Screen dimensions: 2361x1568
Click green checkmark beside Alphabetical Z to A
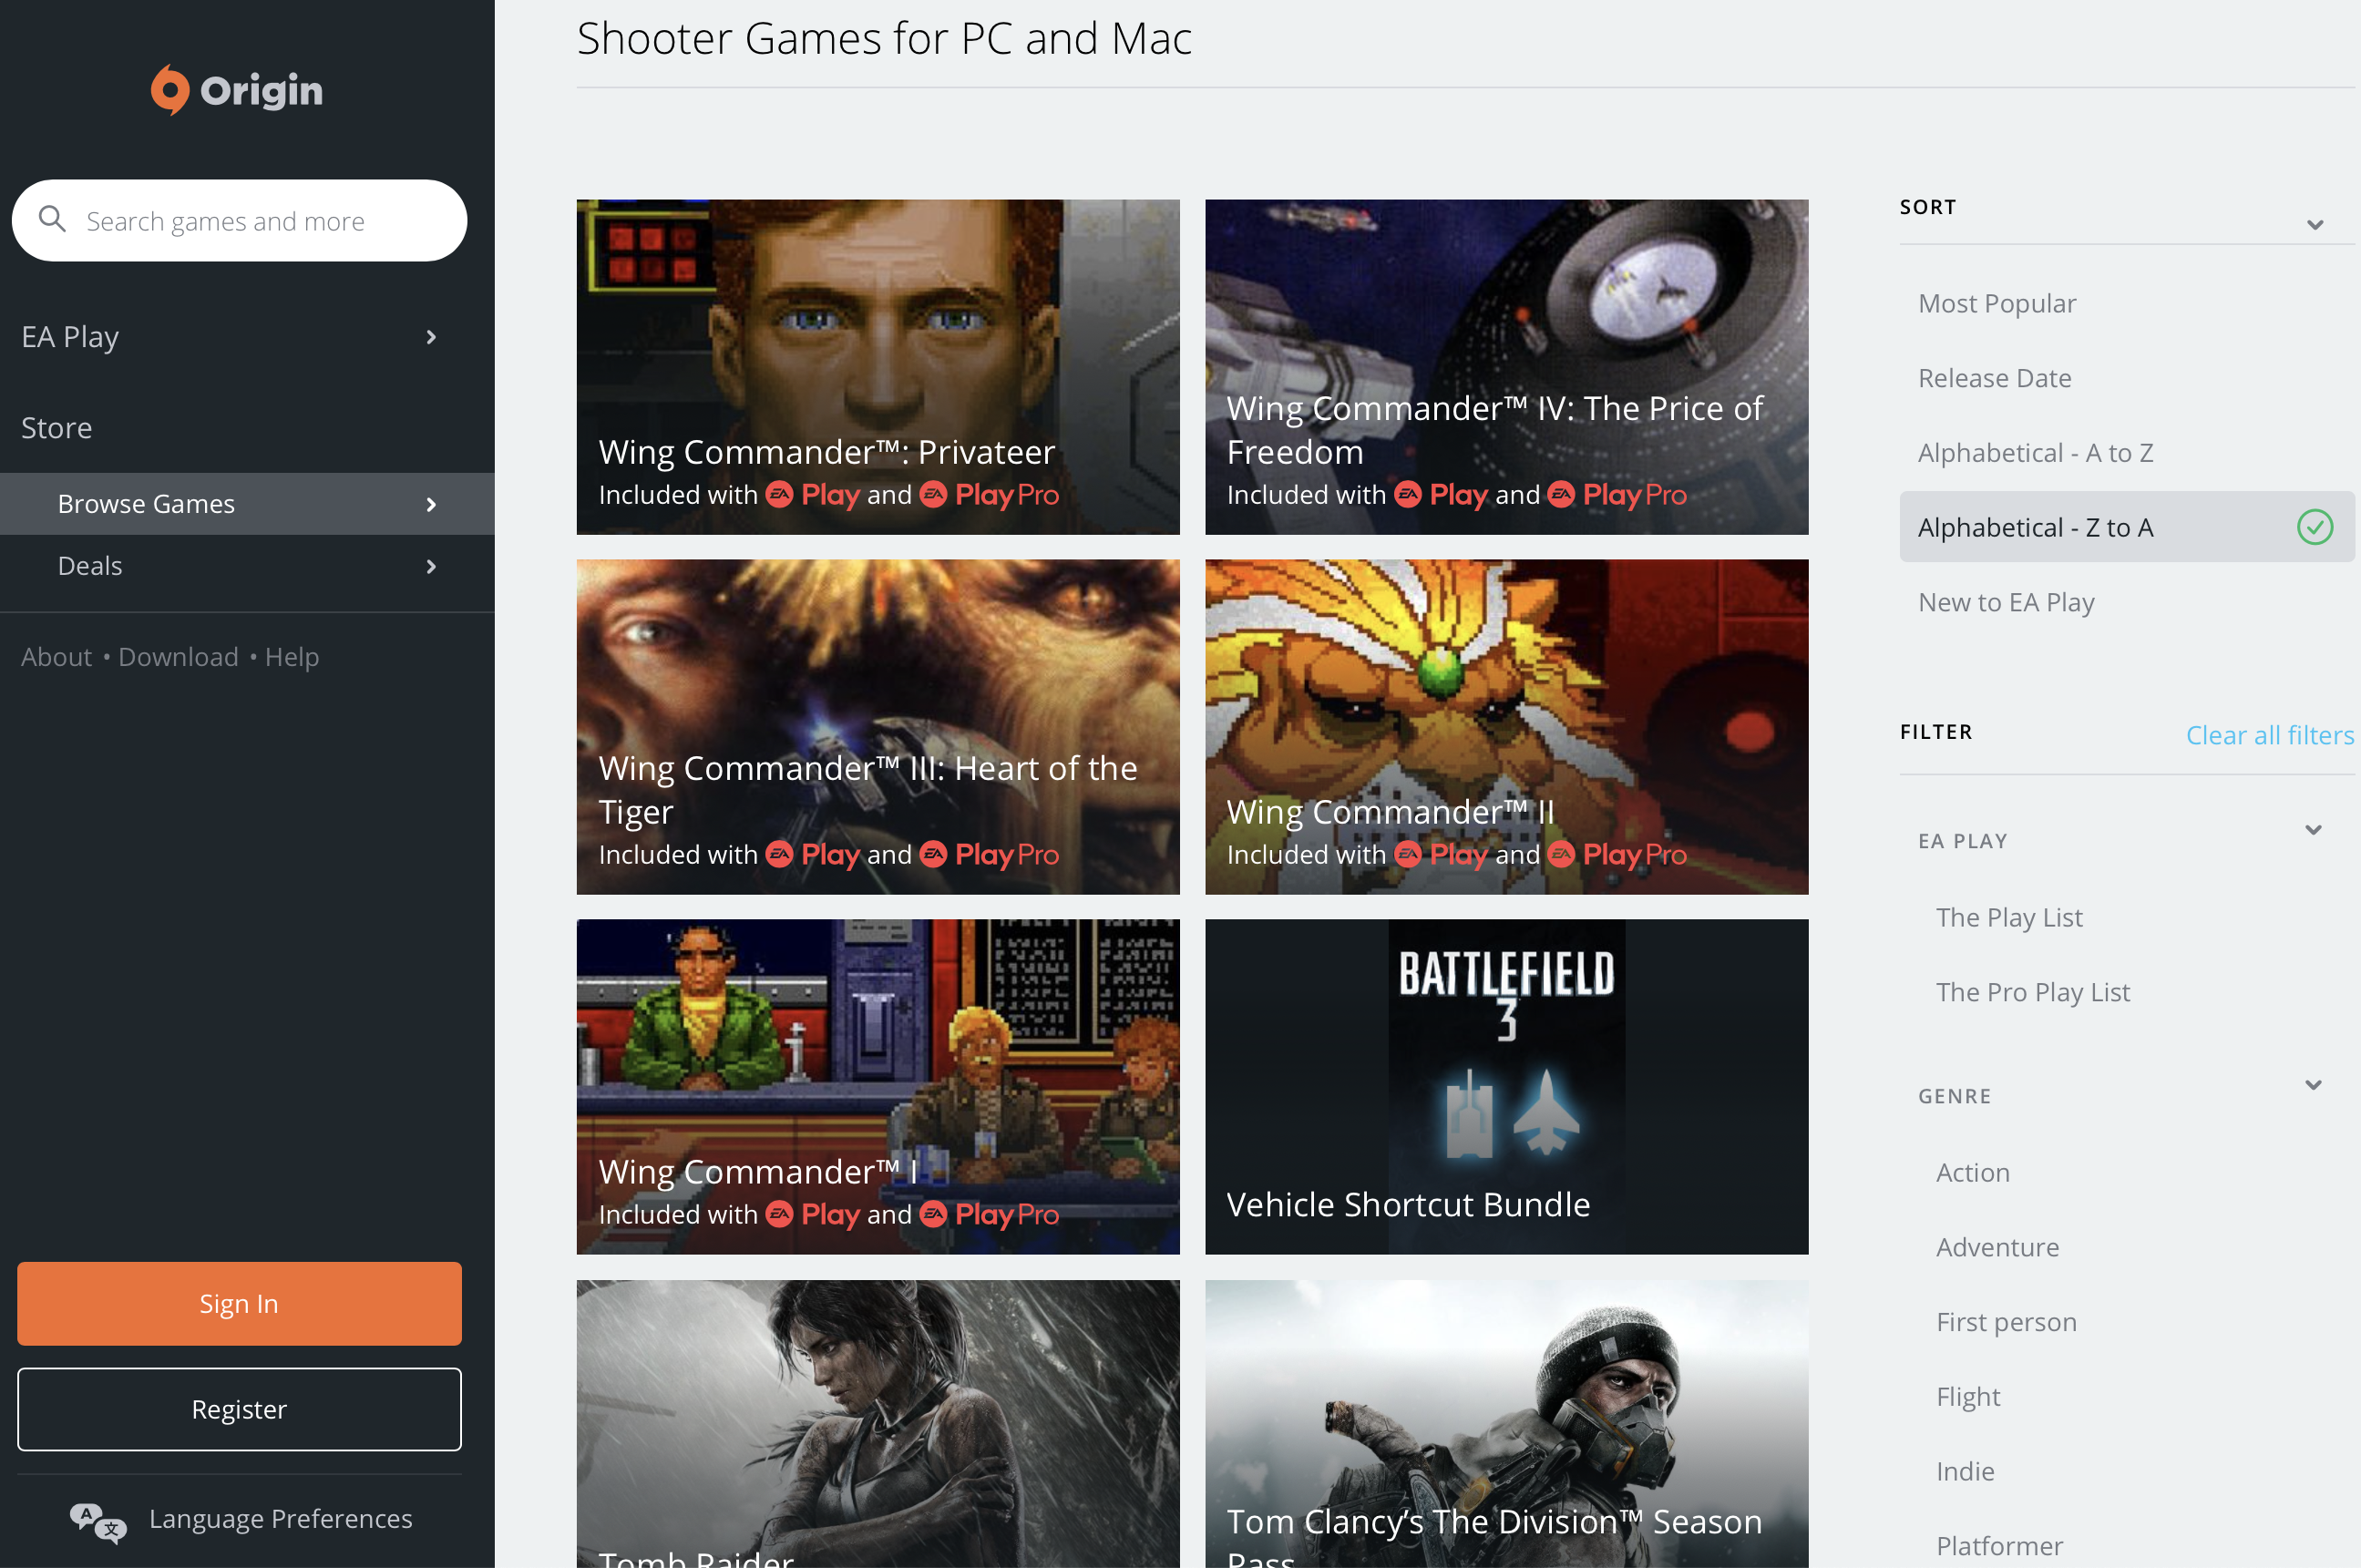coord(2314,527)
